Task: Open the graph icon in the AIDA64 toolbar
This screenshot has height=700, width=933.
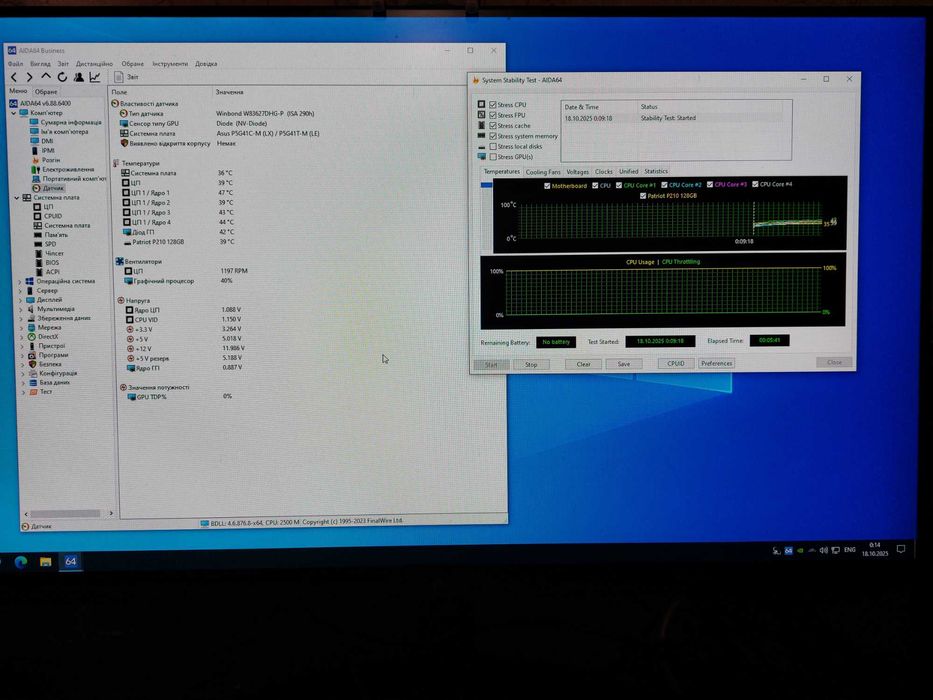Action: tap(95, 77)
